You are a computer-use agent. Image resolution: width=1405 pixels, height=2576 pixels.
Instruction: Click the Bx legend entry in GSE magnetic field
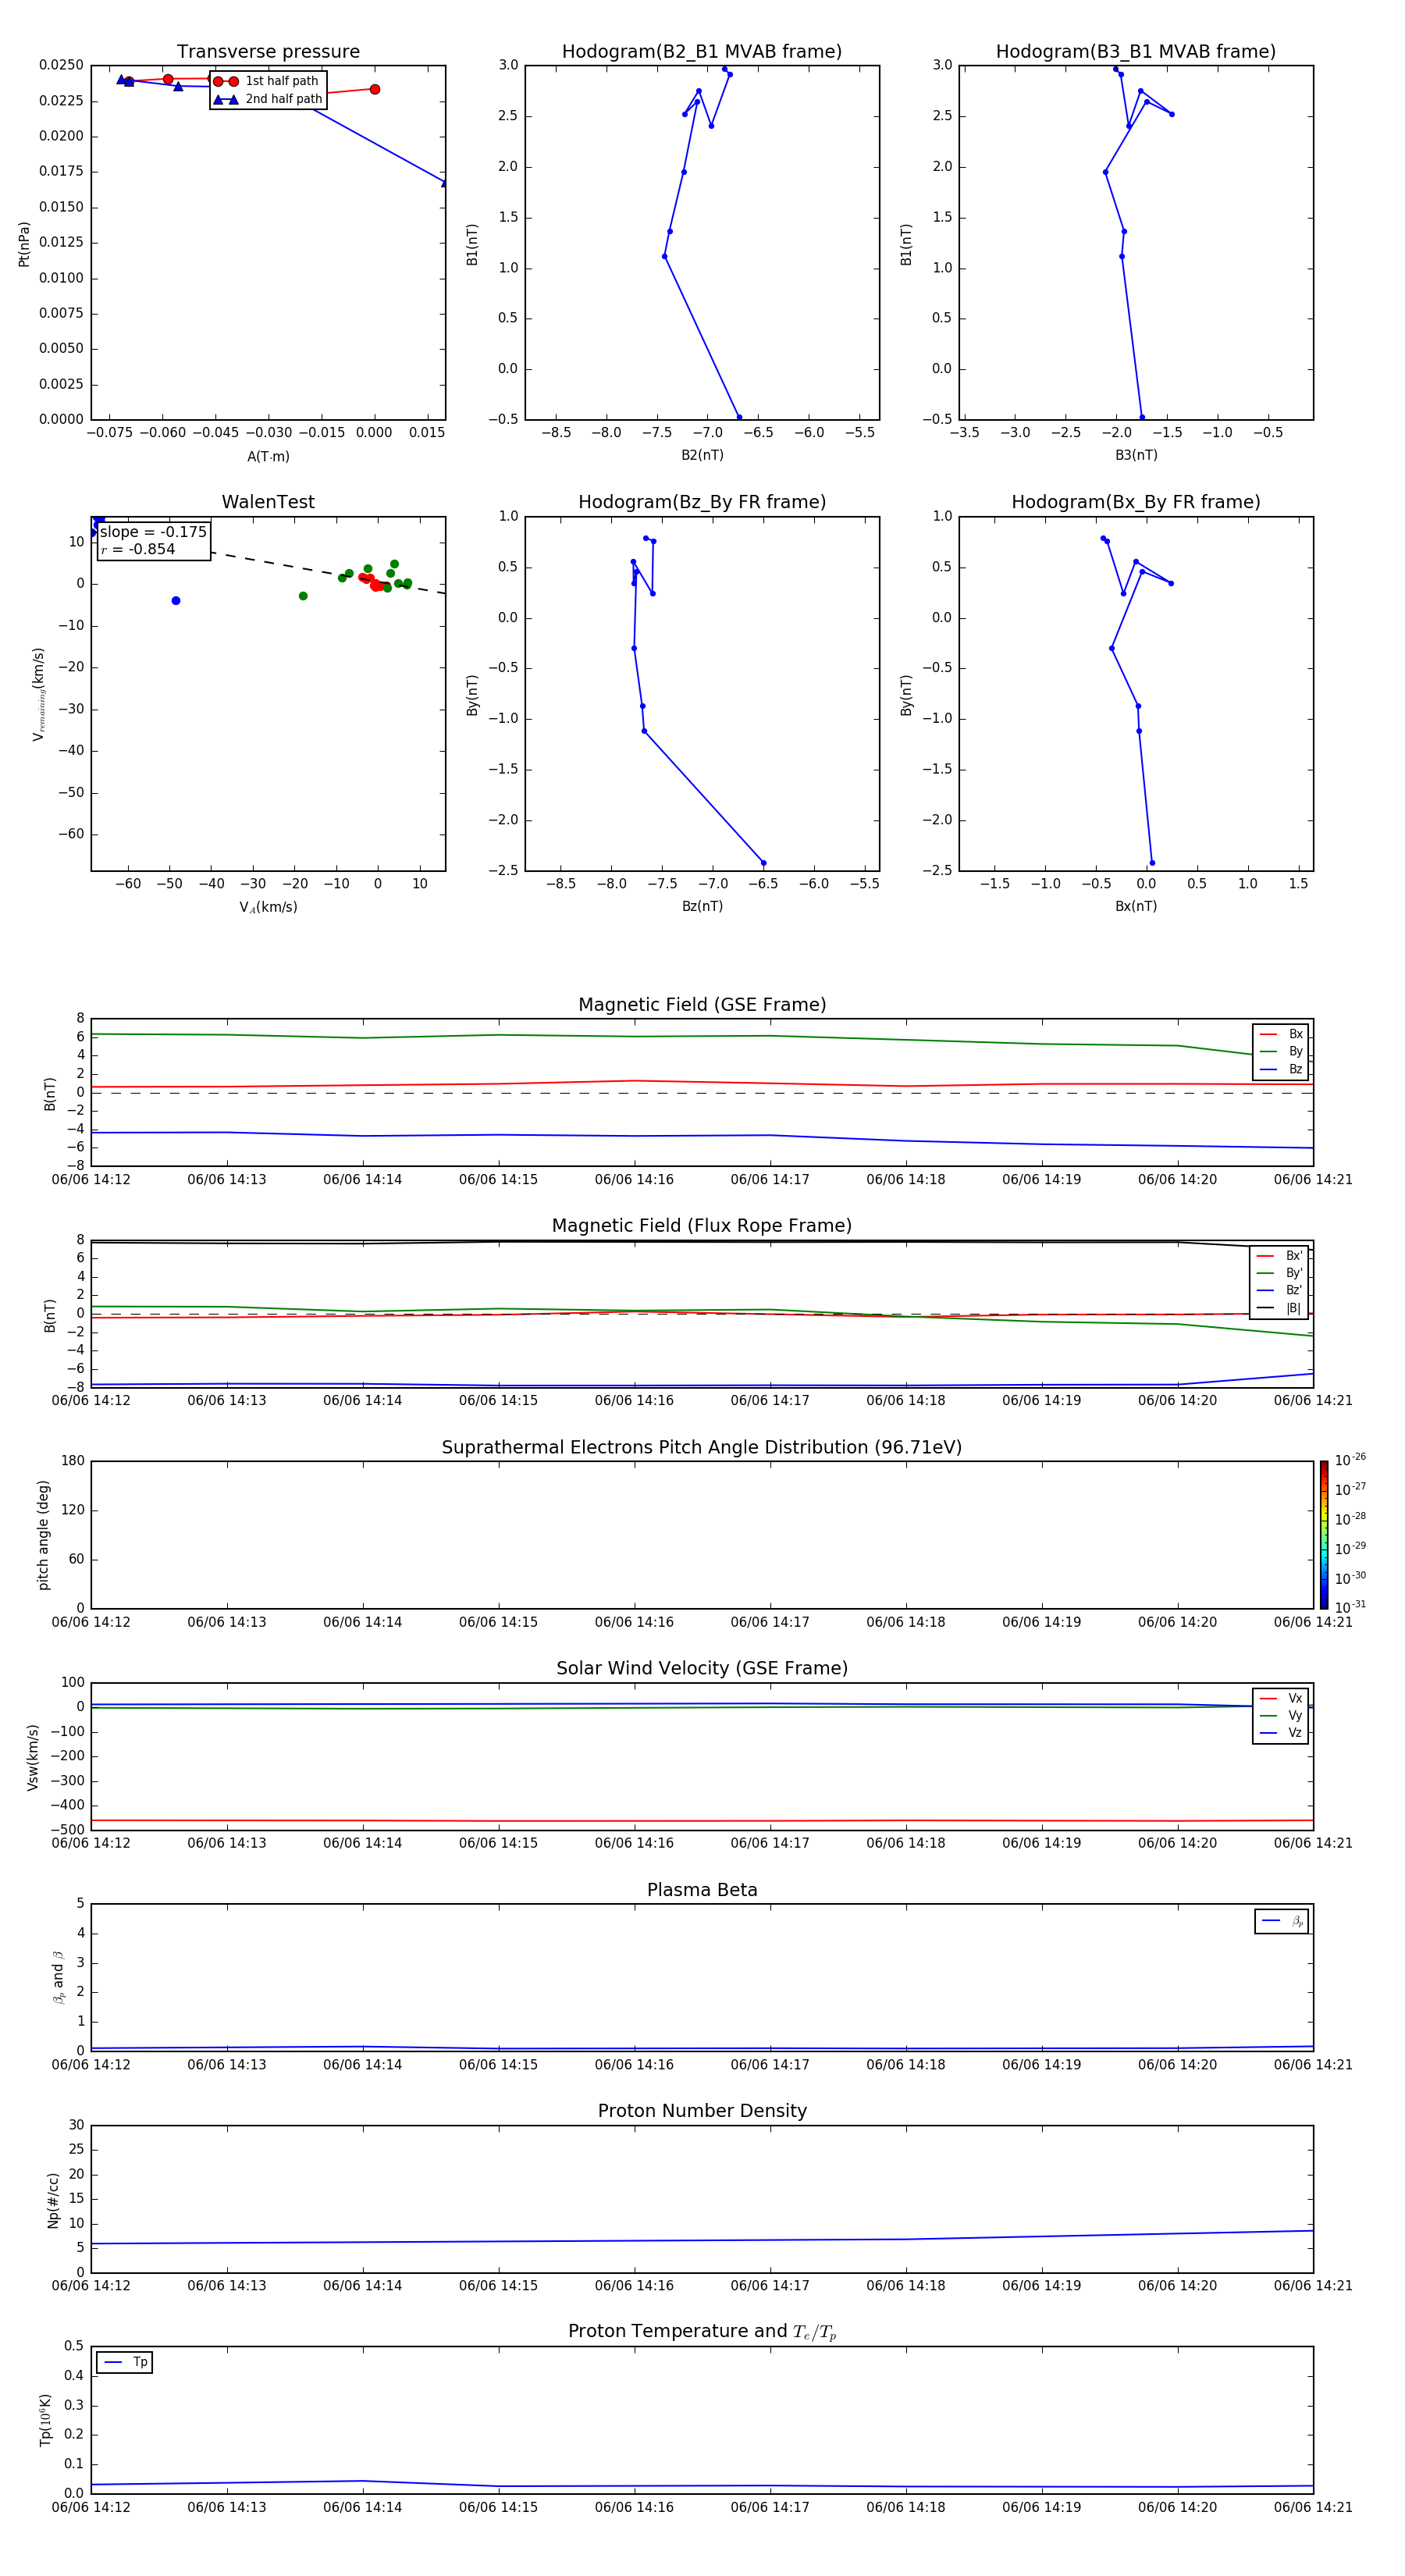1281,1034
